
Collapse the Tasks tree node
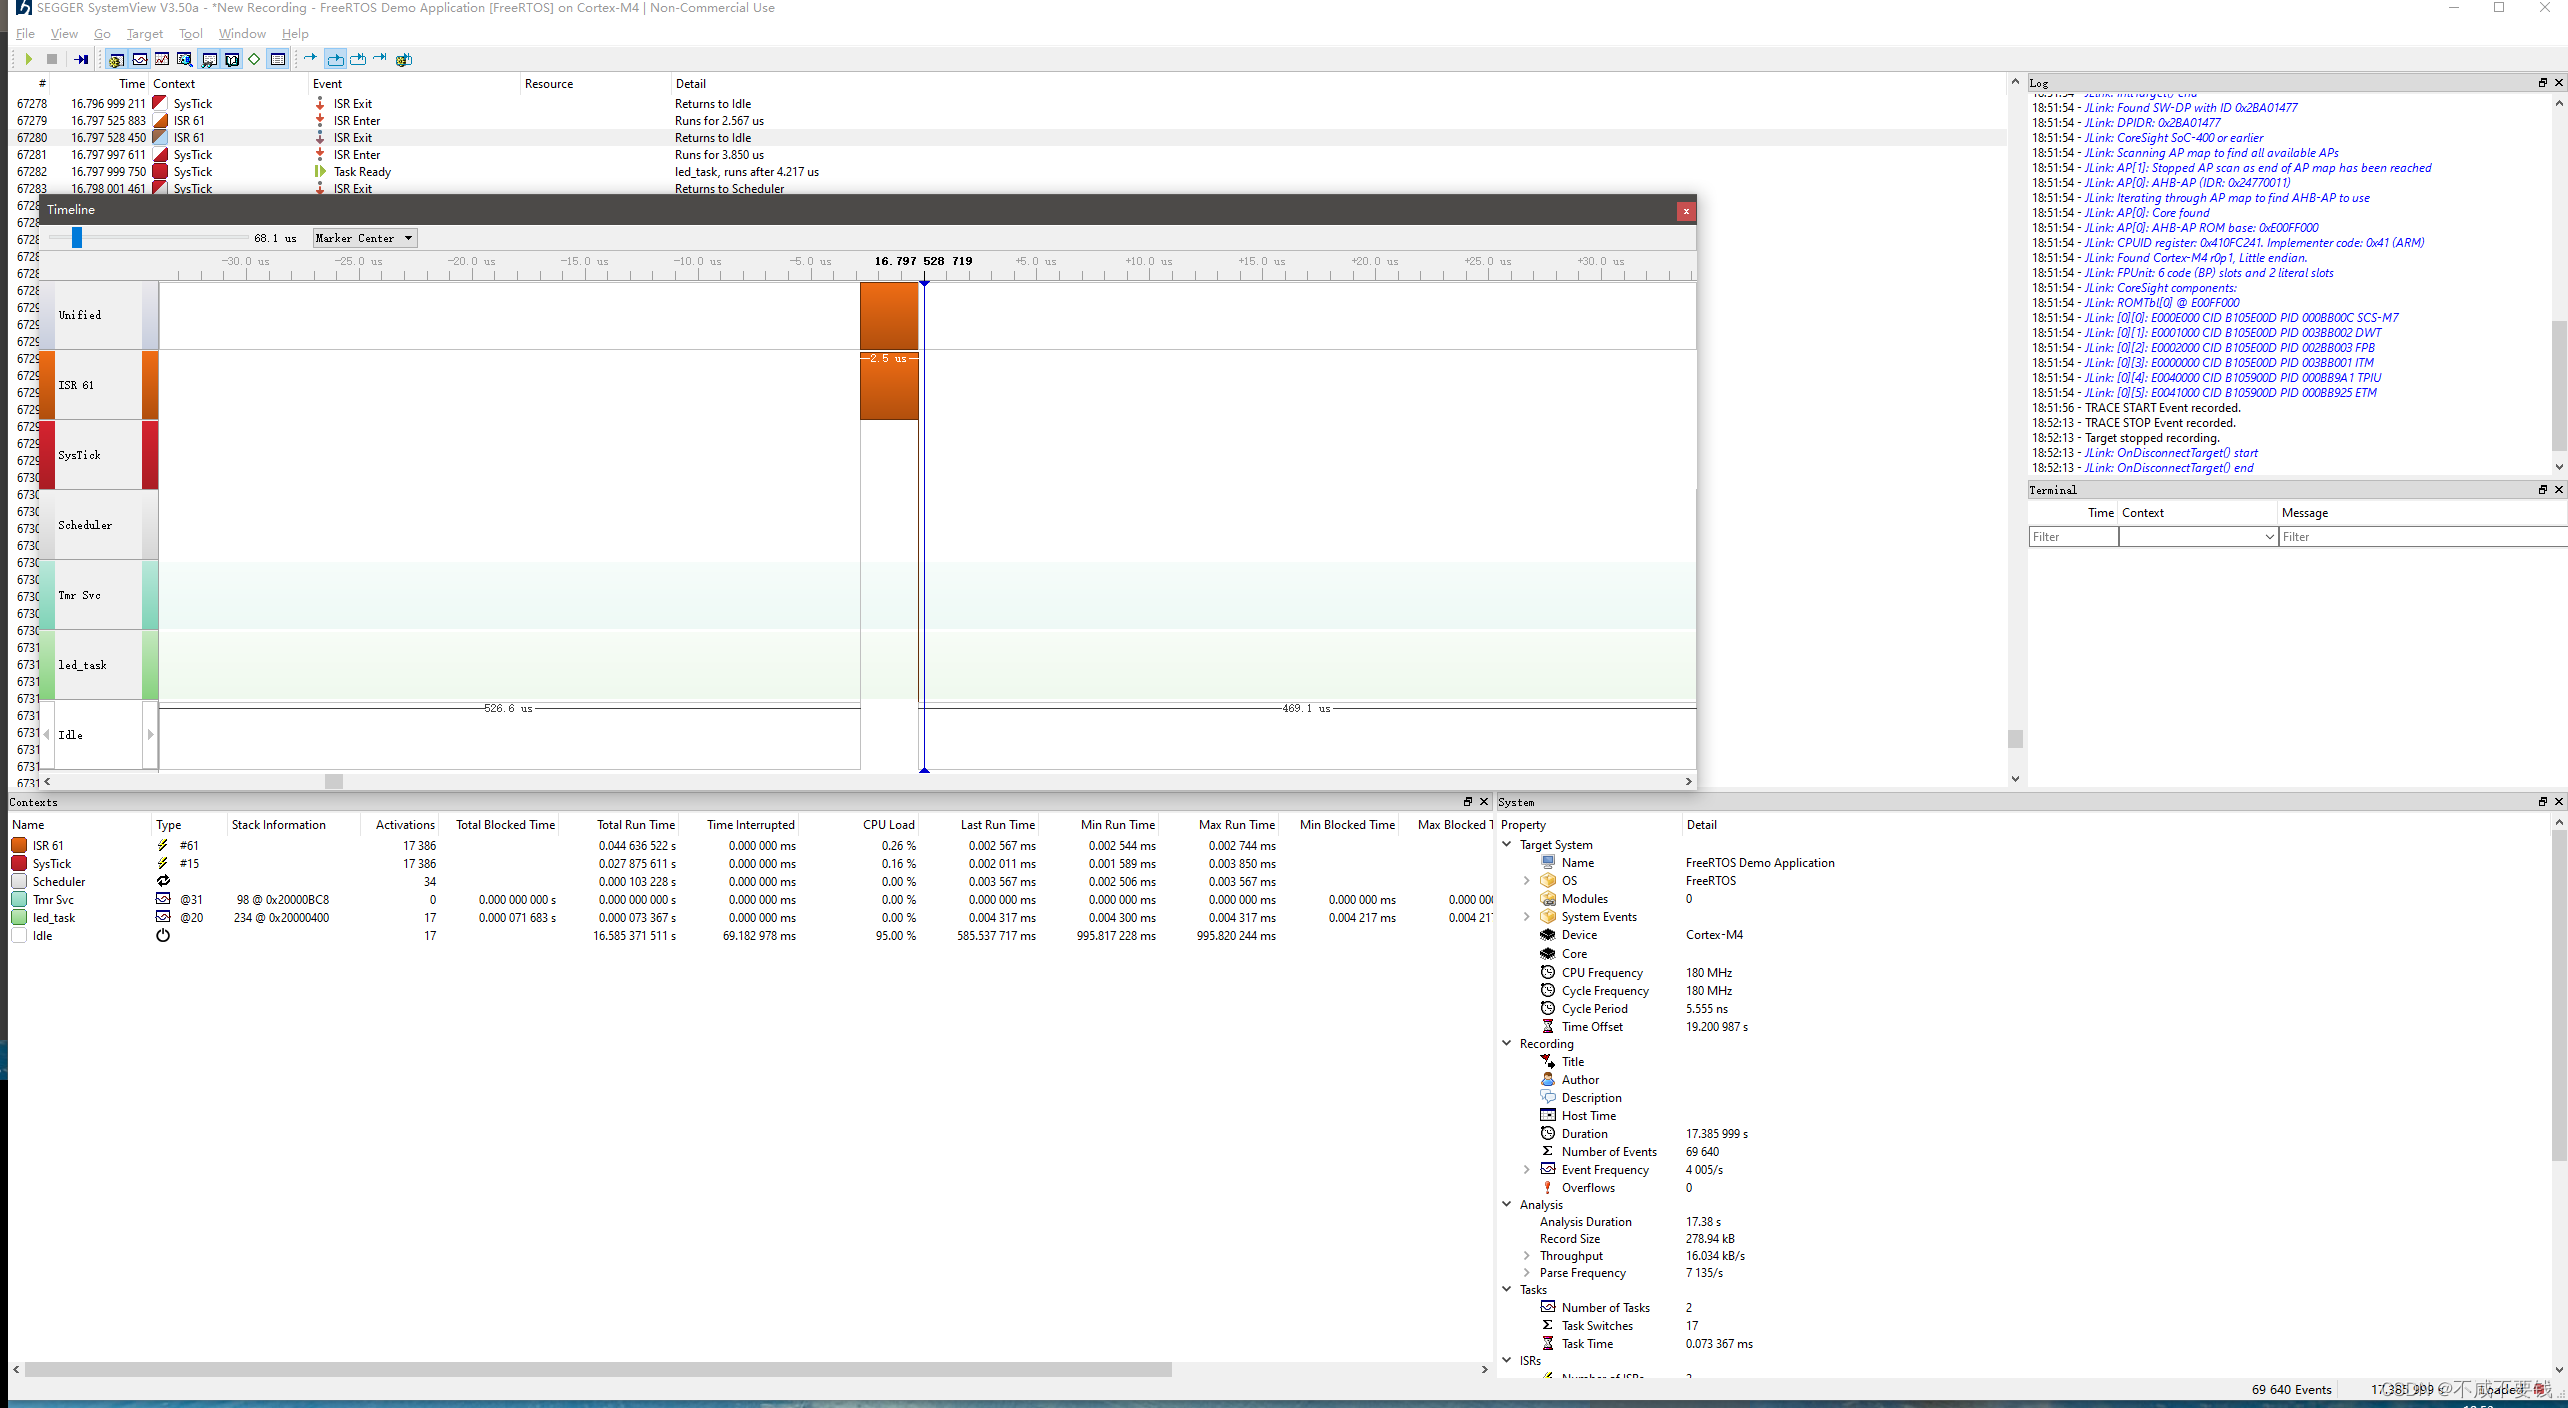[x=1507, y=1289]
